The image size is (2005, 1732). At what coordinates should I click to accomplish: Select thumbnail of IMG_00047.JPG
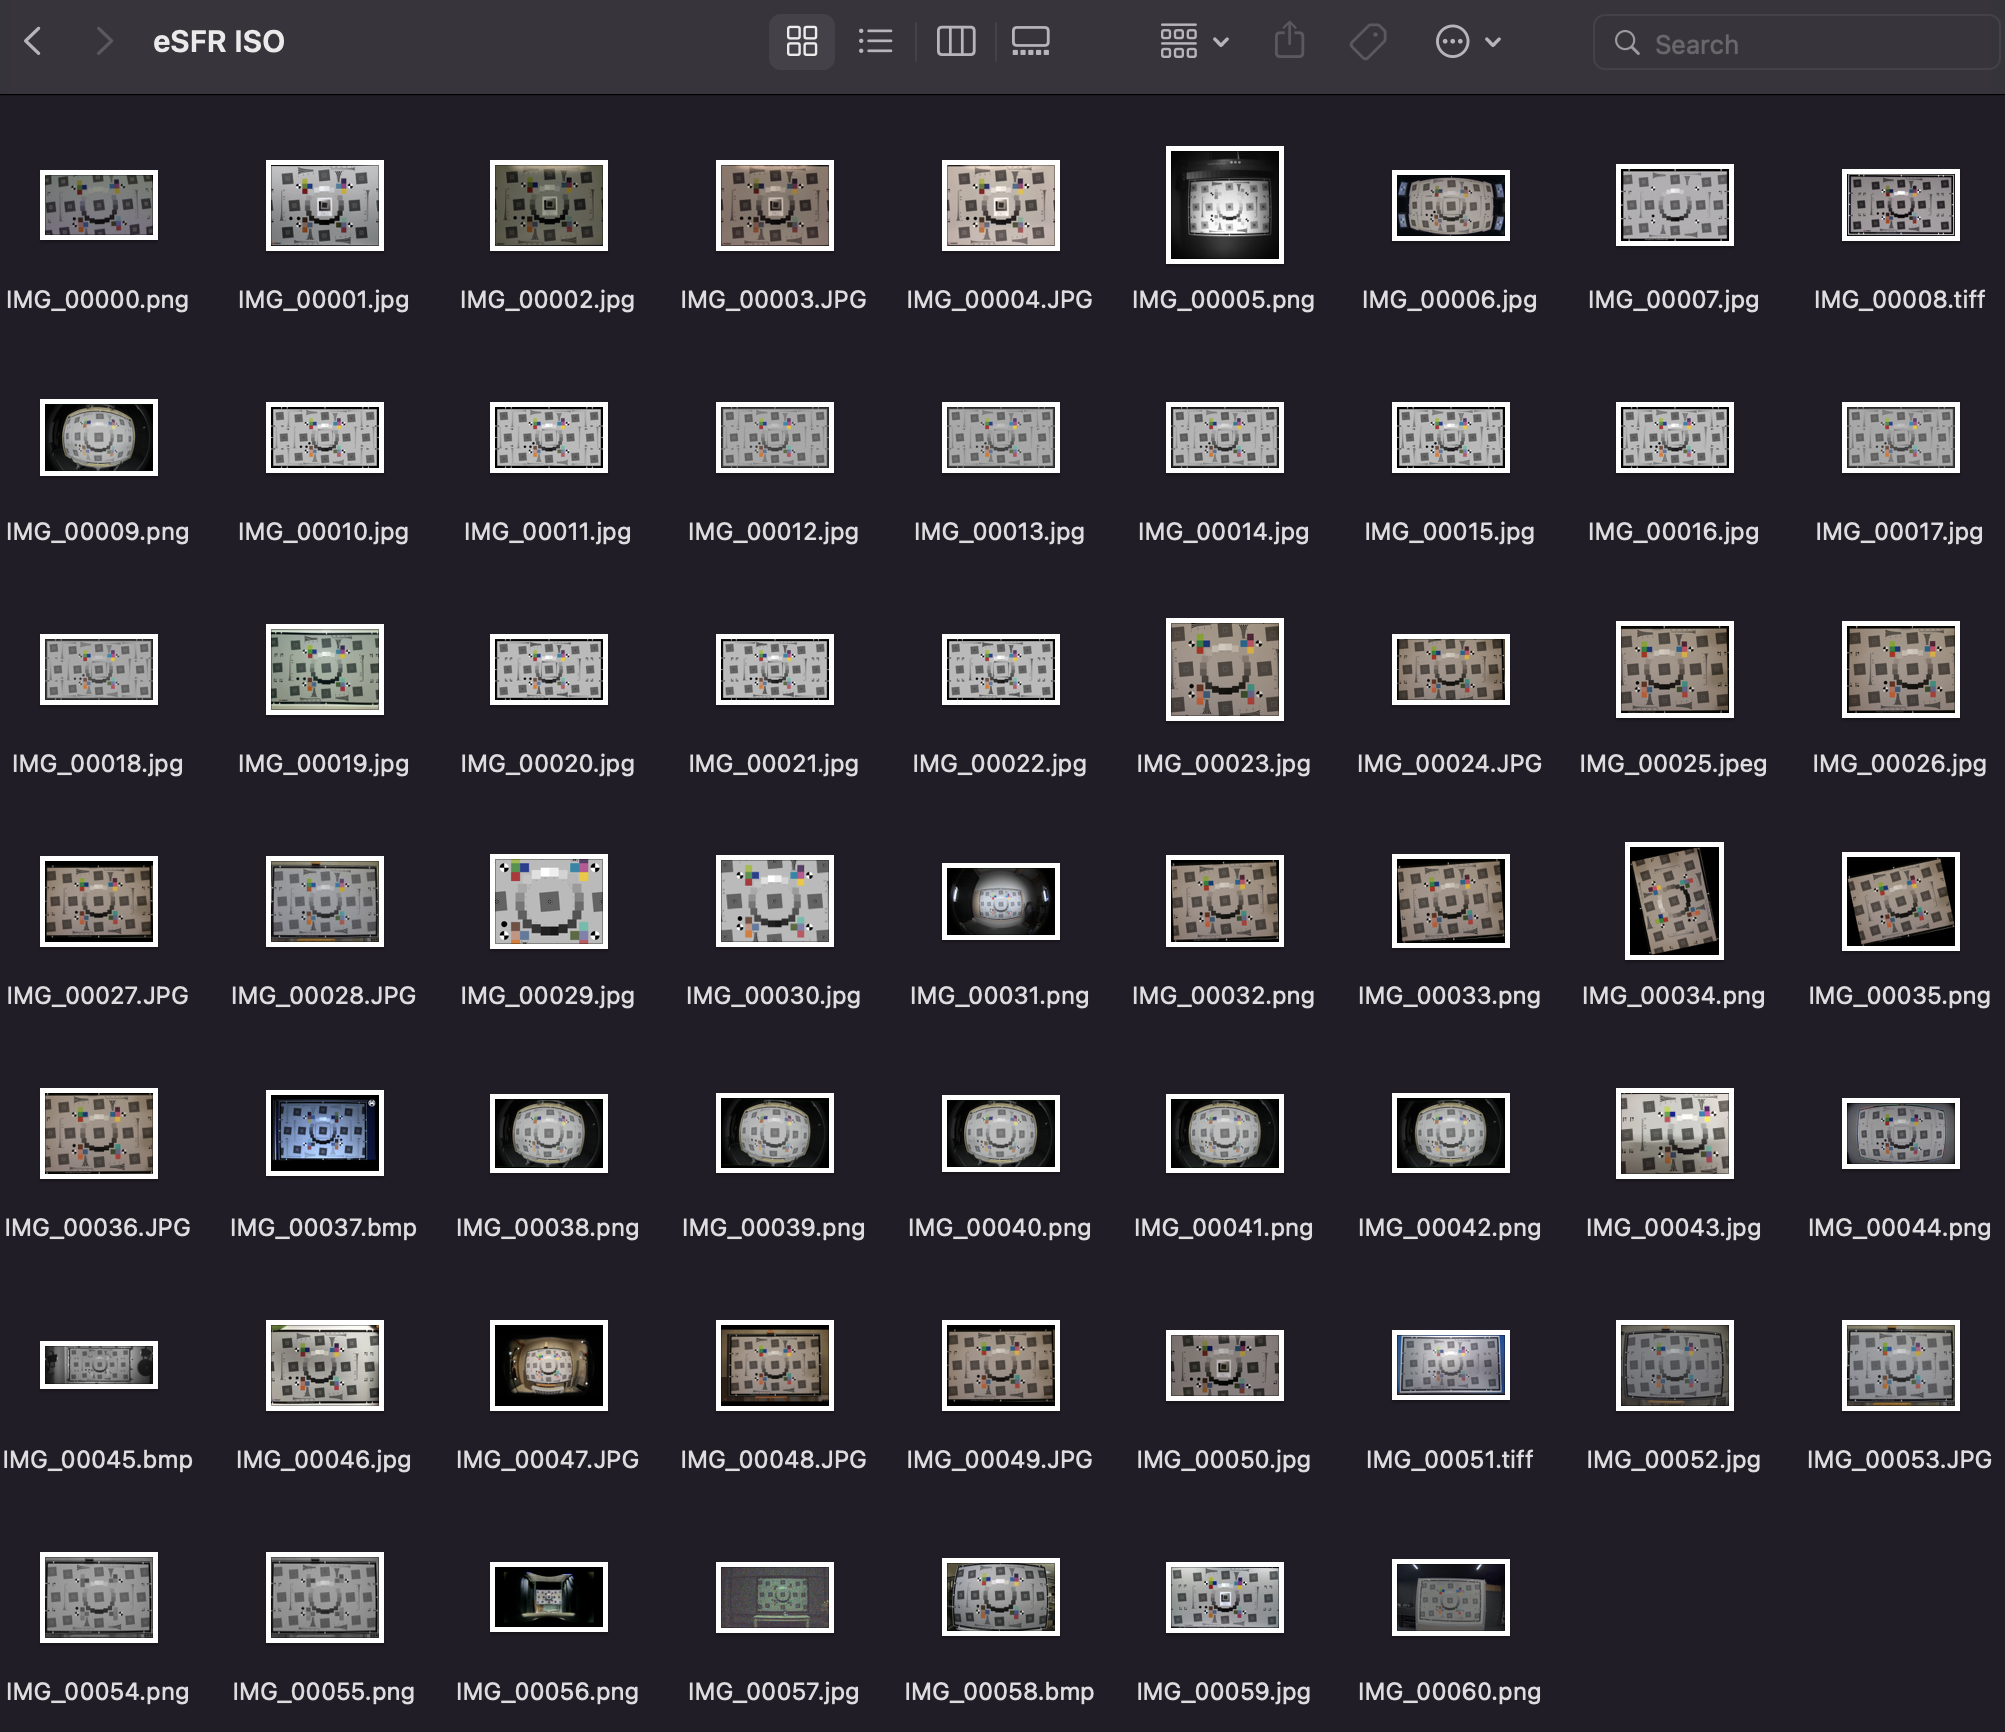point(549,1365)
